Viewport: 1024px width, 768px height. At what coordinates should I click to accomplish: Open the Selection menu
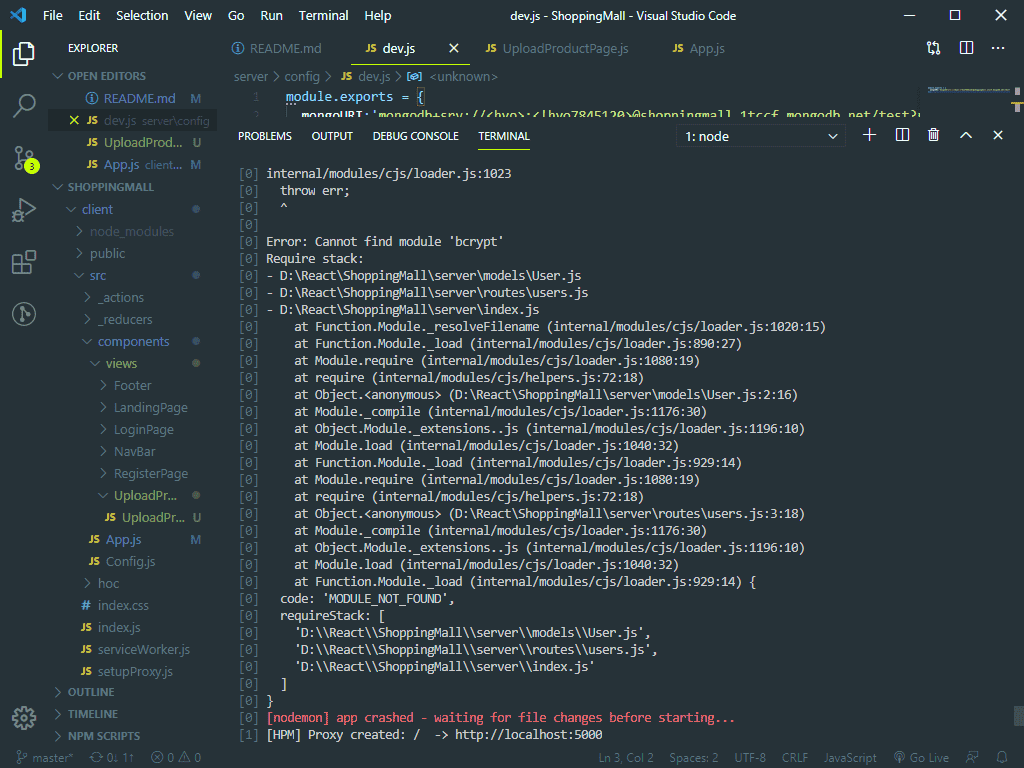pyautogui.click(x=142, y=16)
